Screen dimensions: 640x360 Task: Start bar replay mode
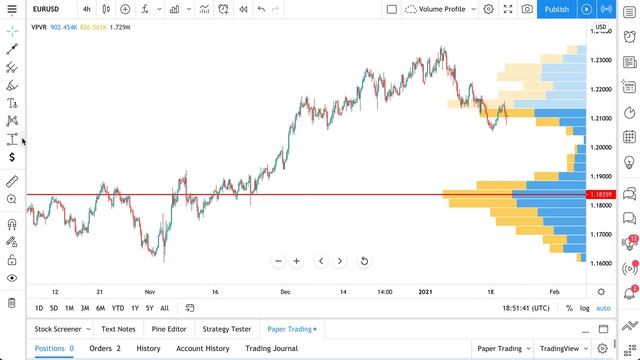243,9
